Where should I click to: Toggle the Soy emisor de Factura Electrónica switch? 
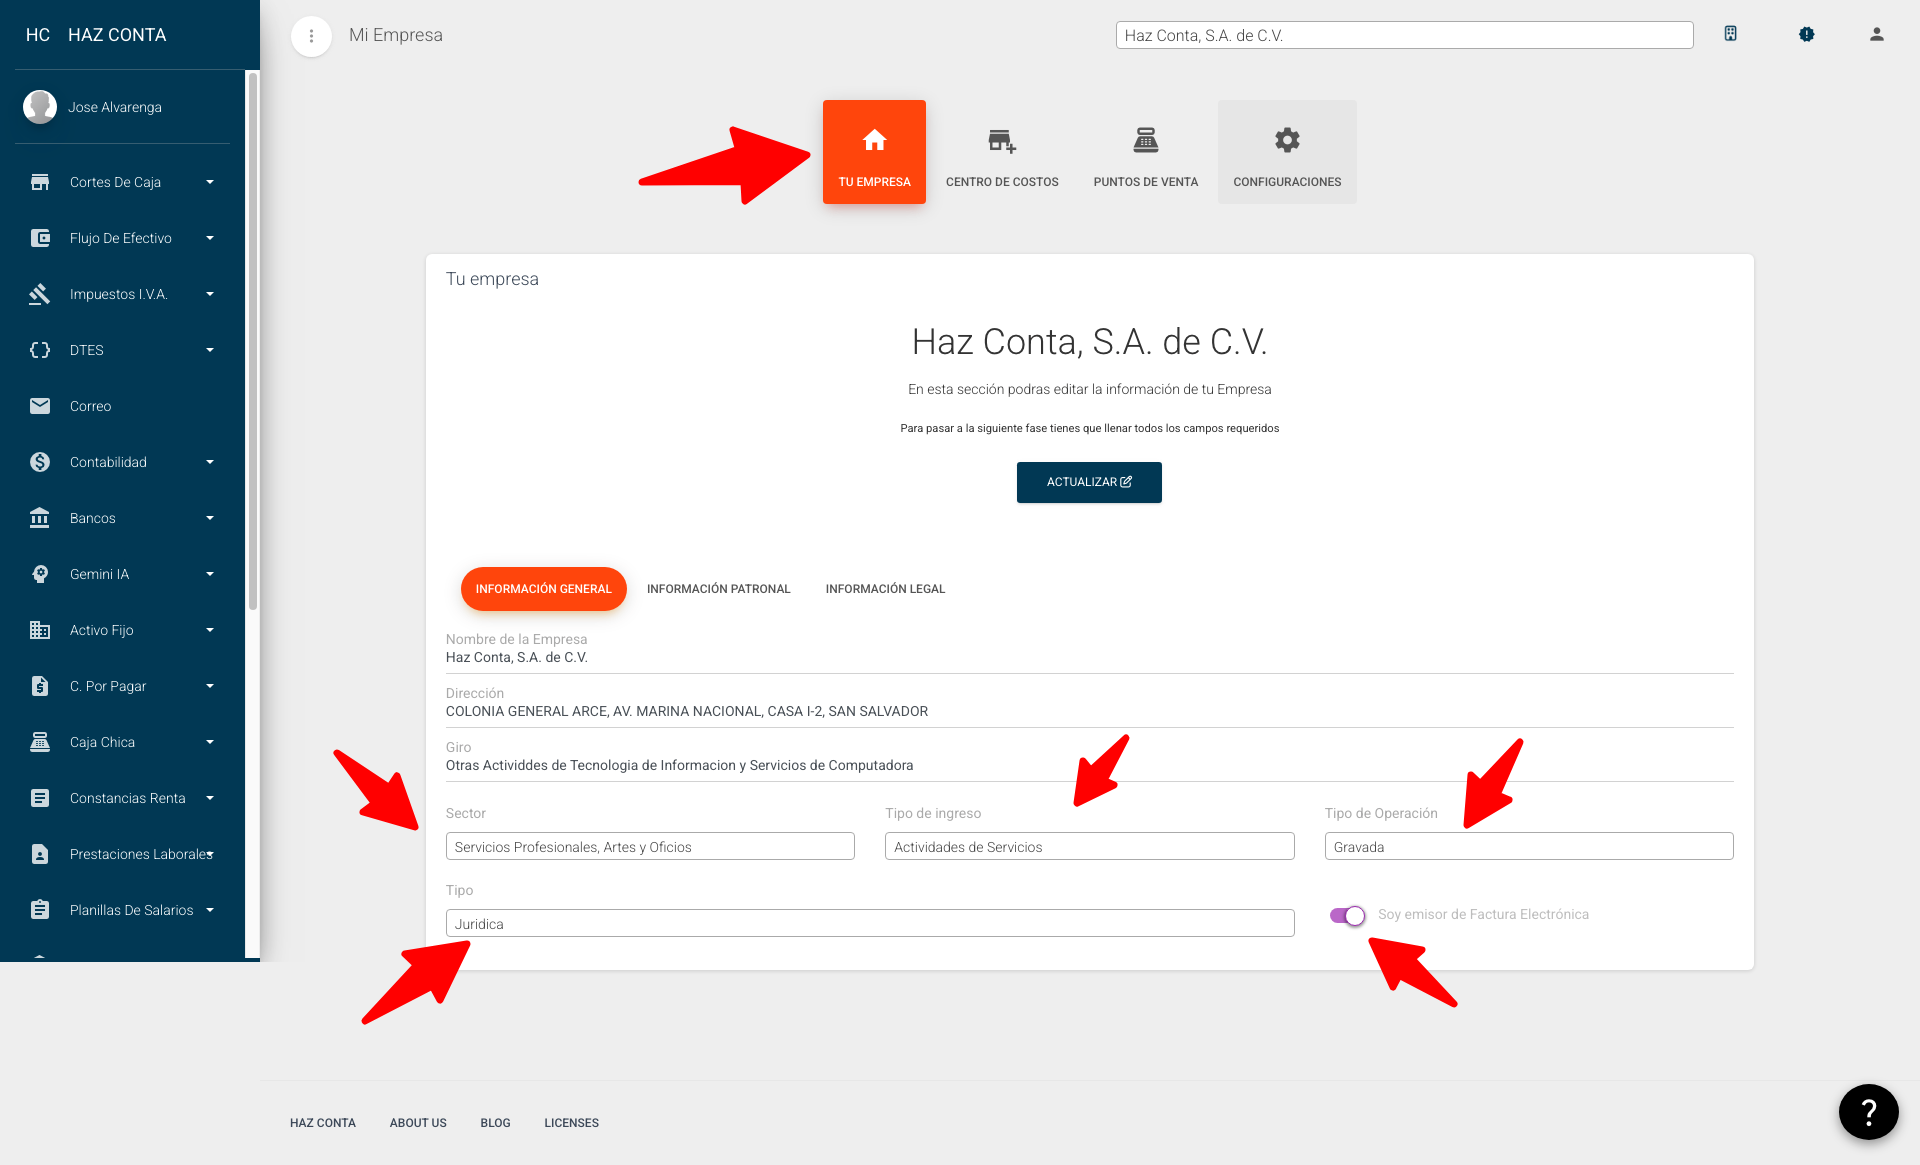(1348, 915)
